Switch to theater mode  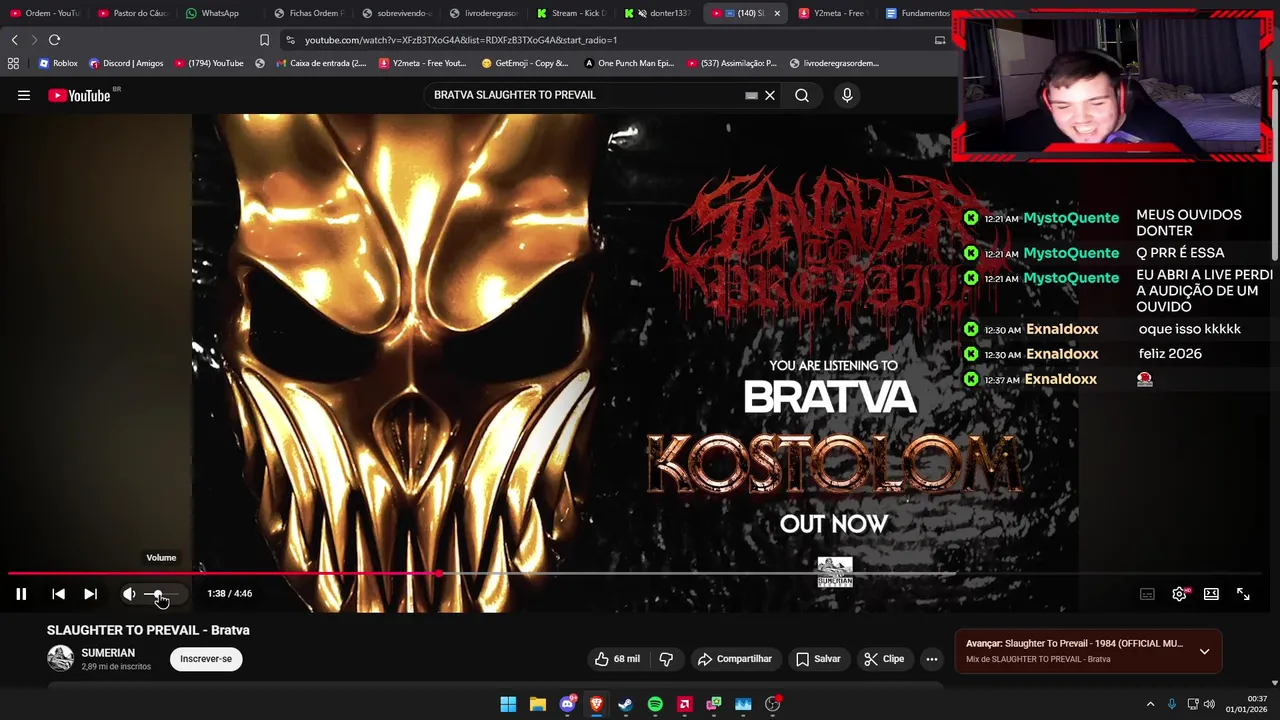pos(1211,594)
